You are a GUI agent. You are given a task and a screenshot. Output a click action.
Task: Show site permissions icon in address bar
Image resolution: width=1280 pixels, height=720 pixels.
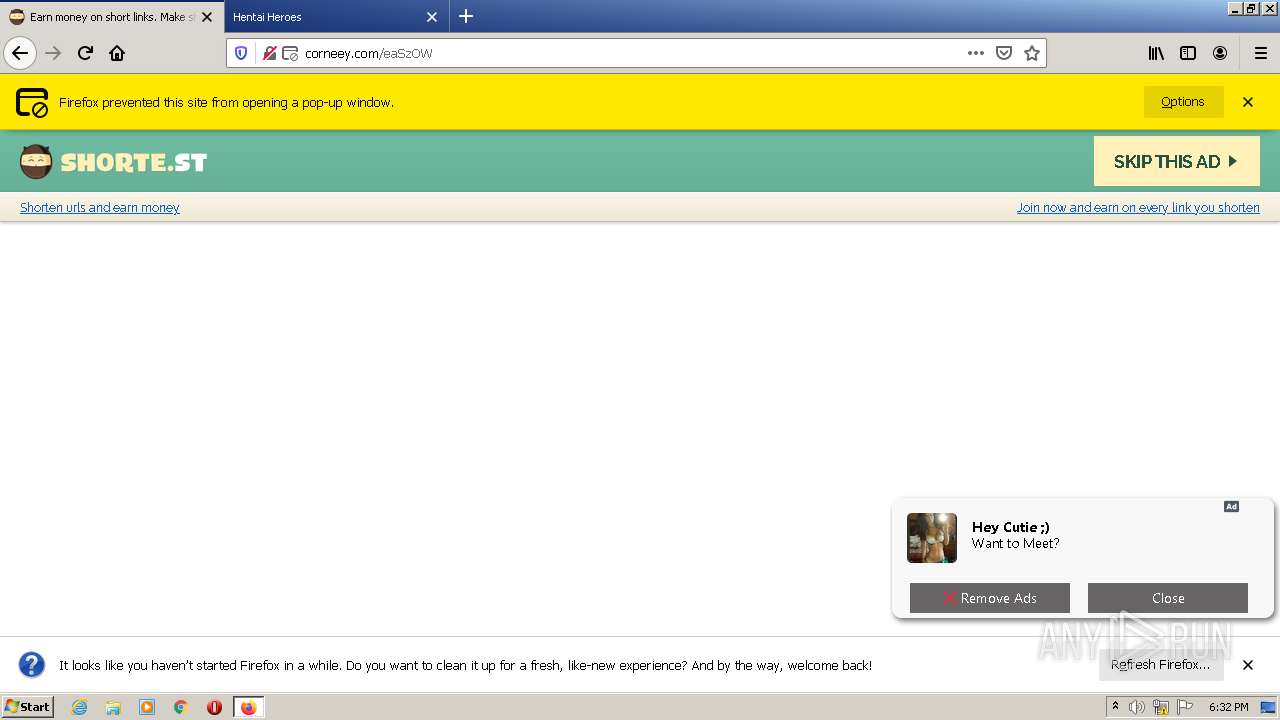coord(290,53)
